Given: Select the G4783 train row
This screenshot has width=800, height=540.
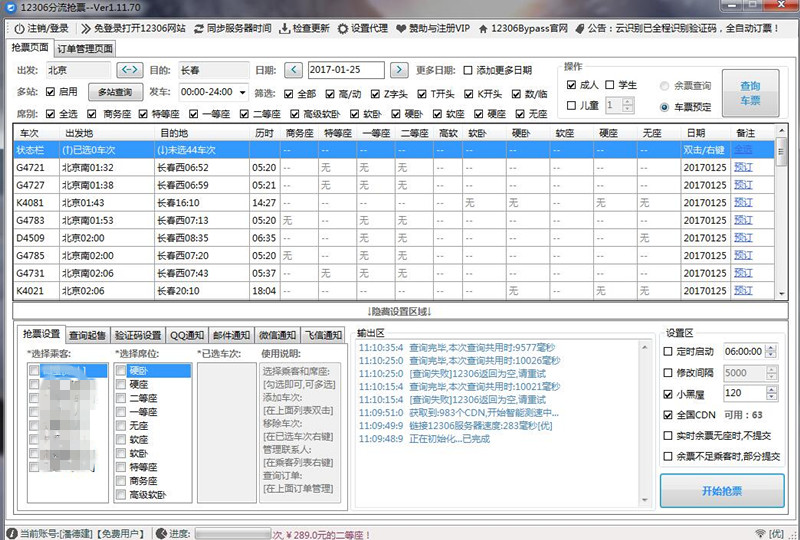Looking at the screenshot, I should tap(393, 220).
